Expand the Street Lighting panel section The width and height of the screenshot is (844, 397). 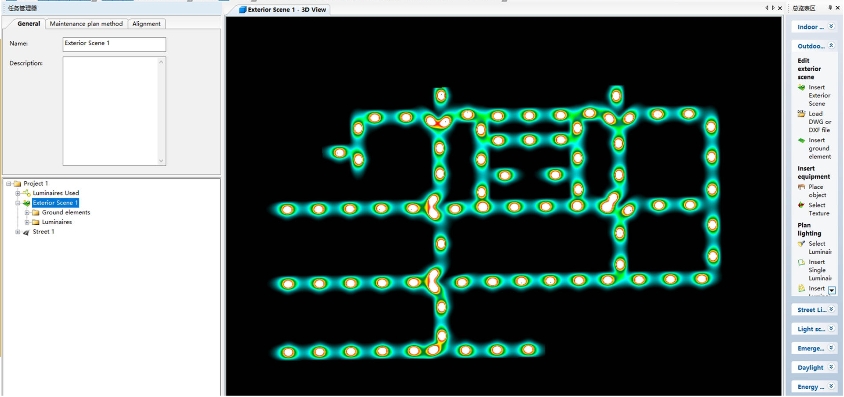(x=832, y=309)
